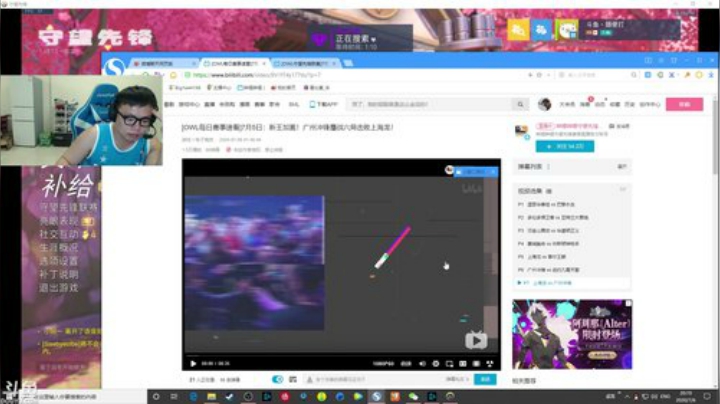
Task: Follow the uploader with blue follow button
Action: coord(565,146)
